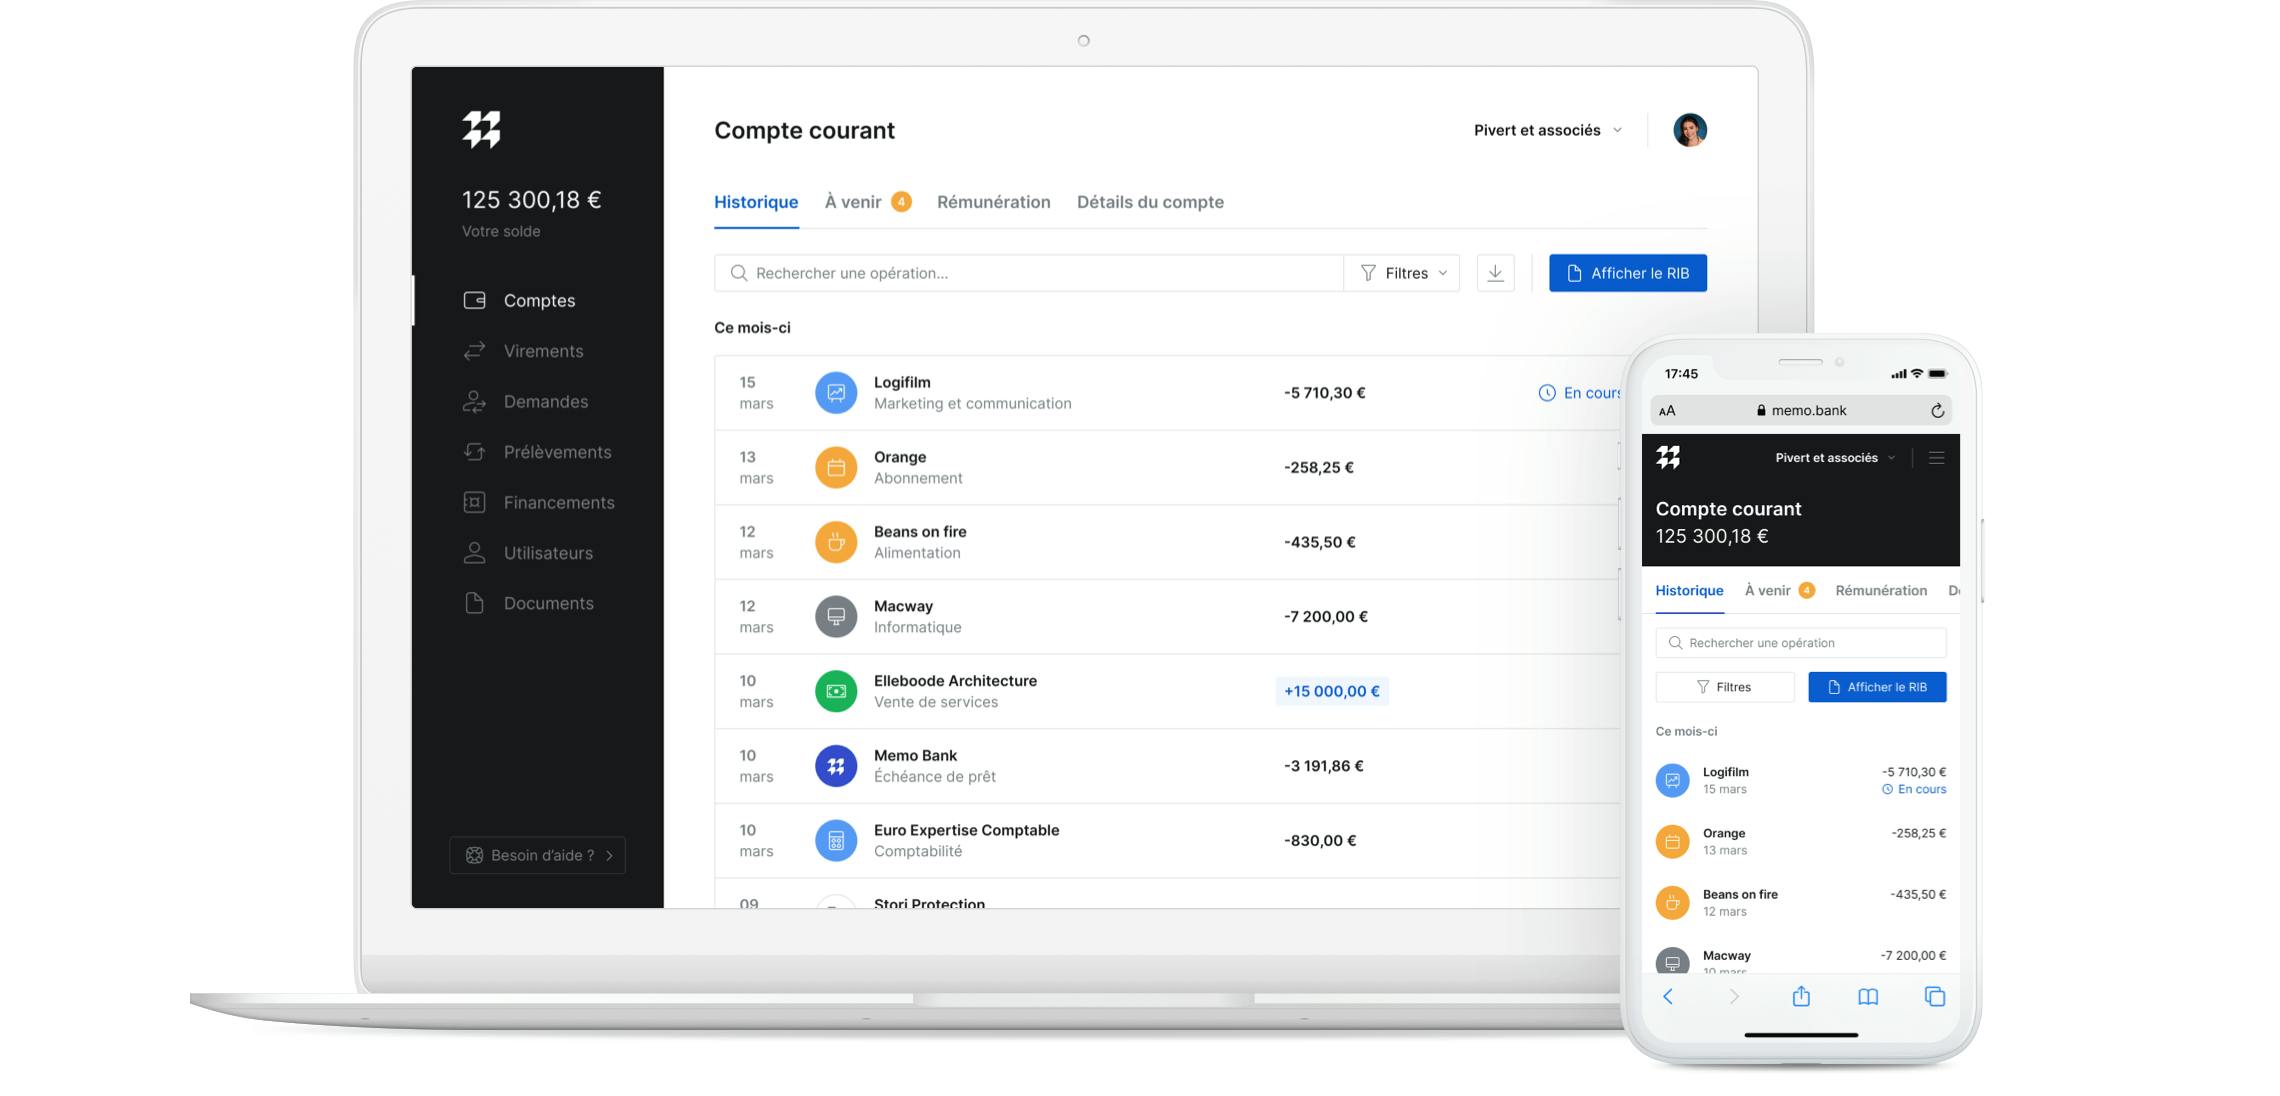Open the hamburger menu on phone
The image size is (2280, 1096).
tap(1936, 458)
